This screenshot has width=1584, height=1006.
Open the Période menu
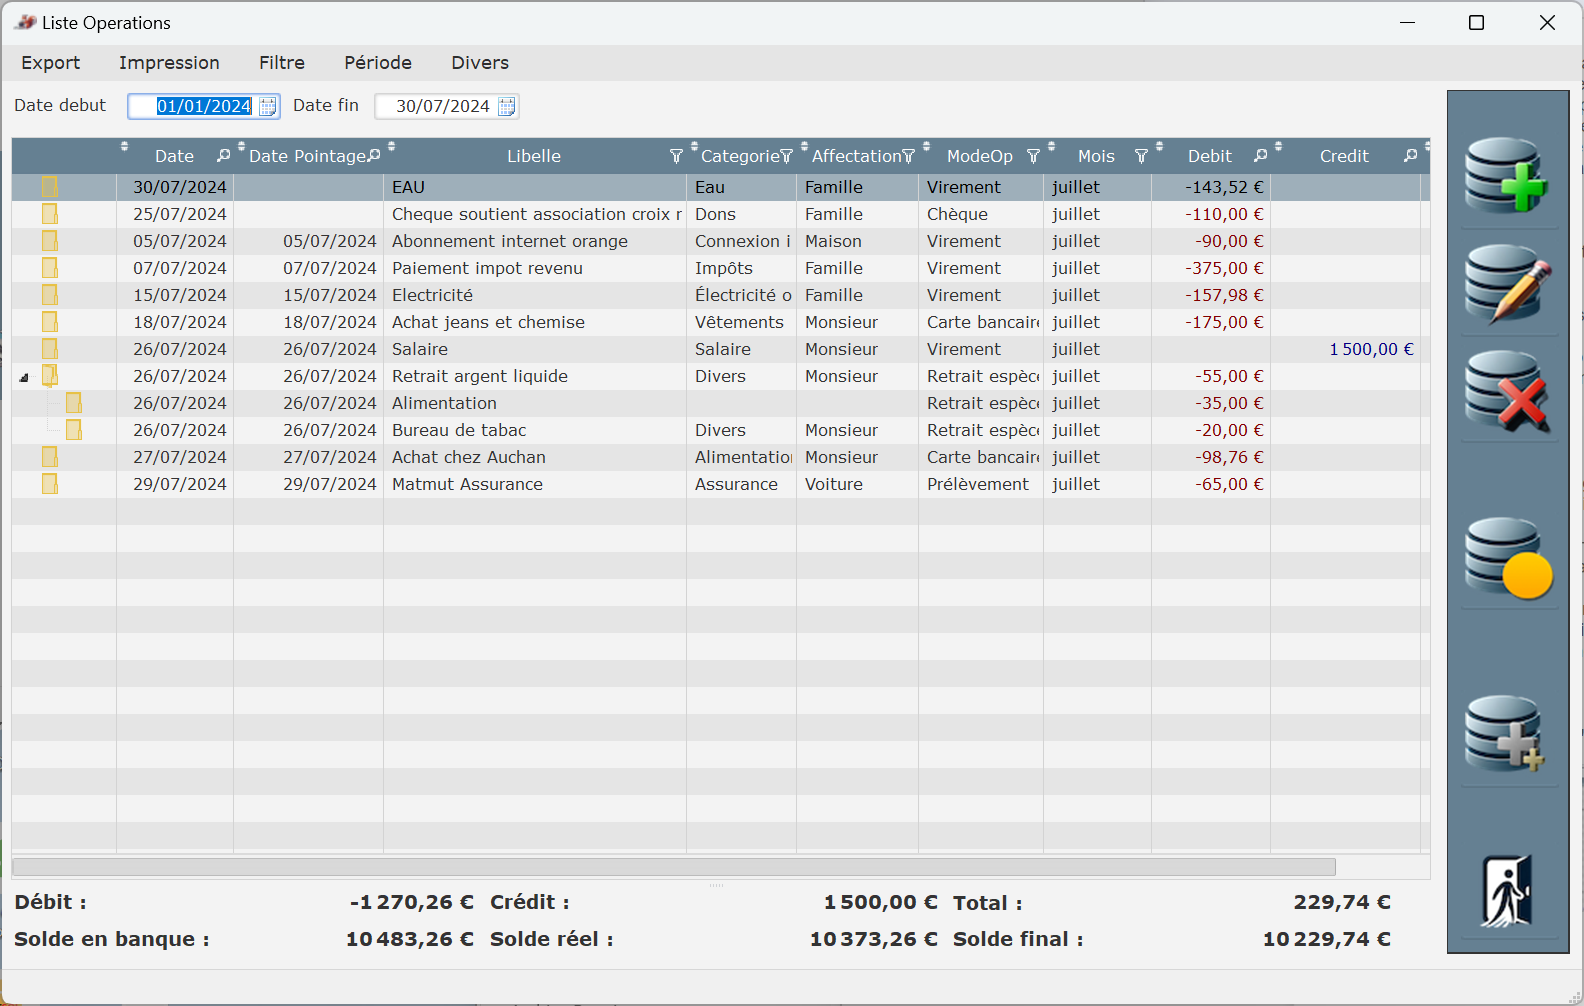tap(378, 63)
